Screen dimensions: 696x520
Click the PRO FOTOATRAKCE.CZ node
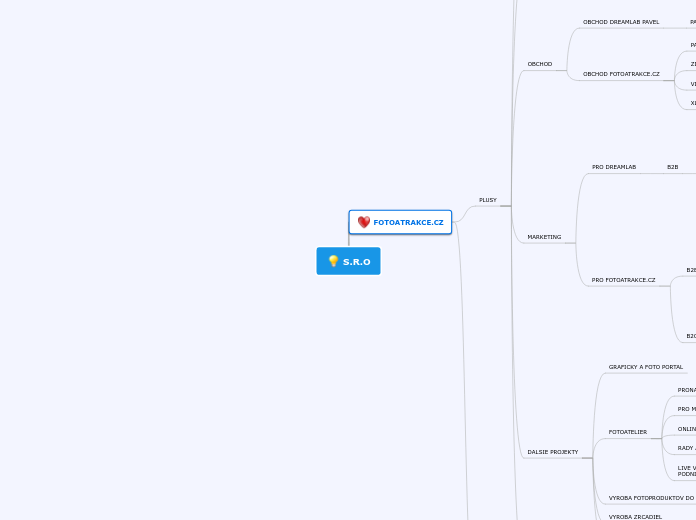623,280
